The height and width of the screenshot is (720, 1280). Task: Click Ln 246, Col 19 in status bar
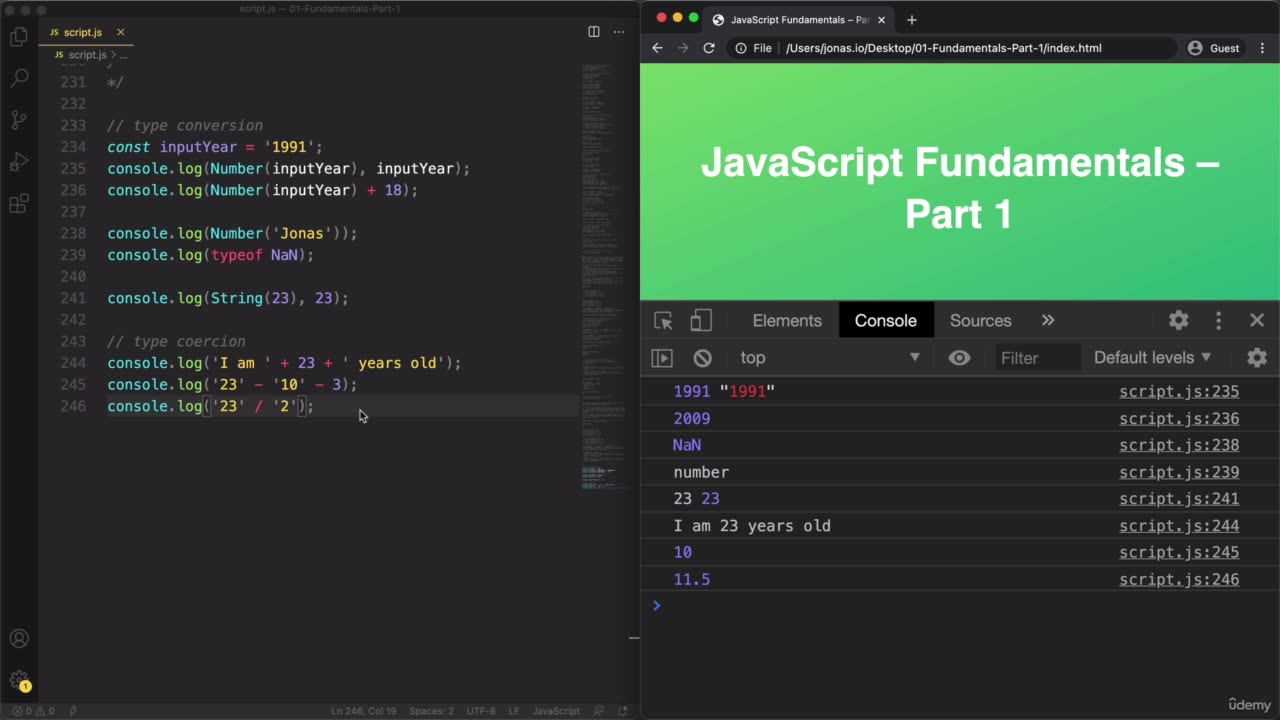click(364, 711)
